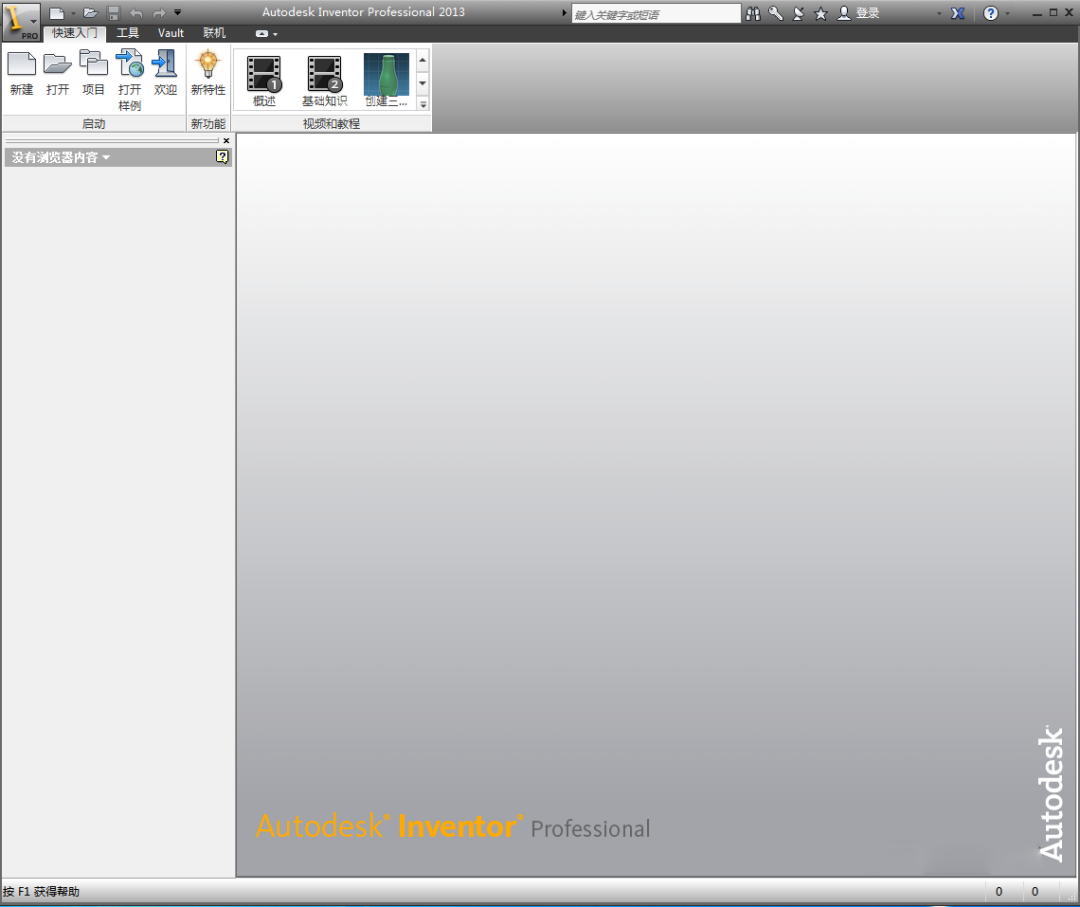Click the Autodesk Exchange X icon
The width and height of the screenshot is (1080, 907).
[x=958, y=13]
